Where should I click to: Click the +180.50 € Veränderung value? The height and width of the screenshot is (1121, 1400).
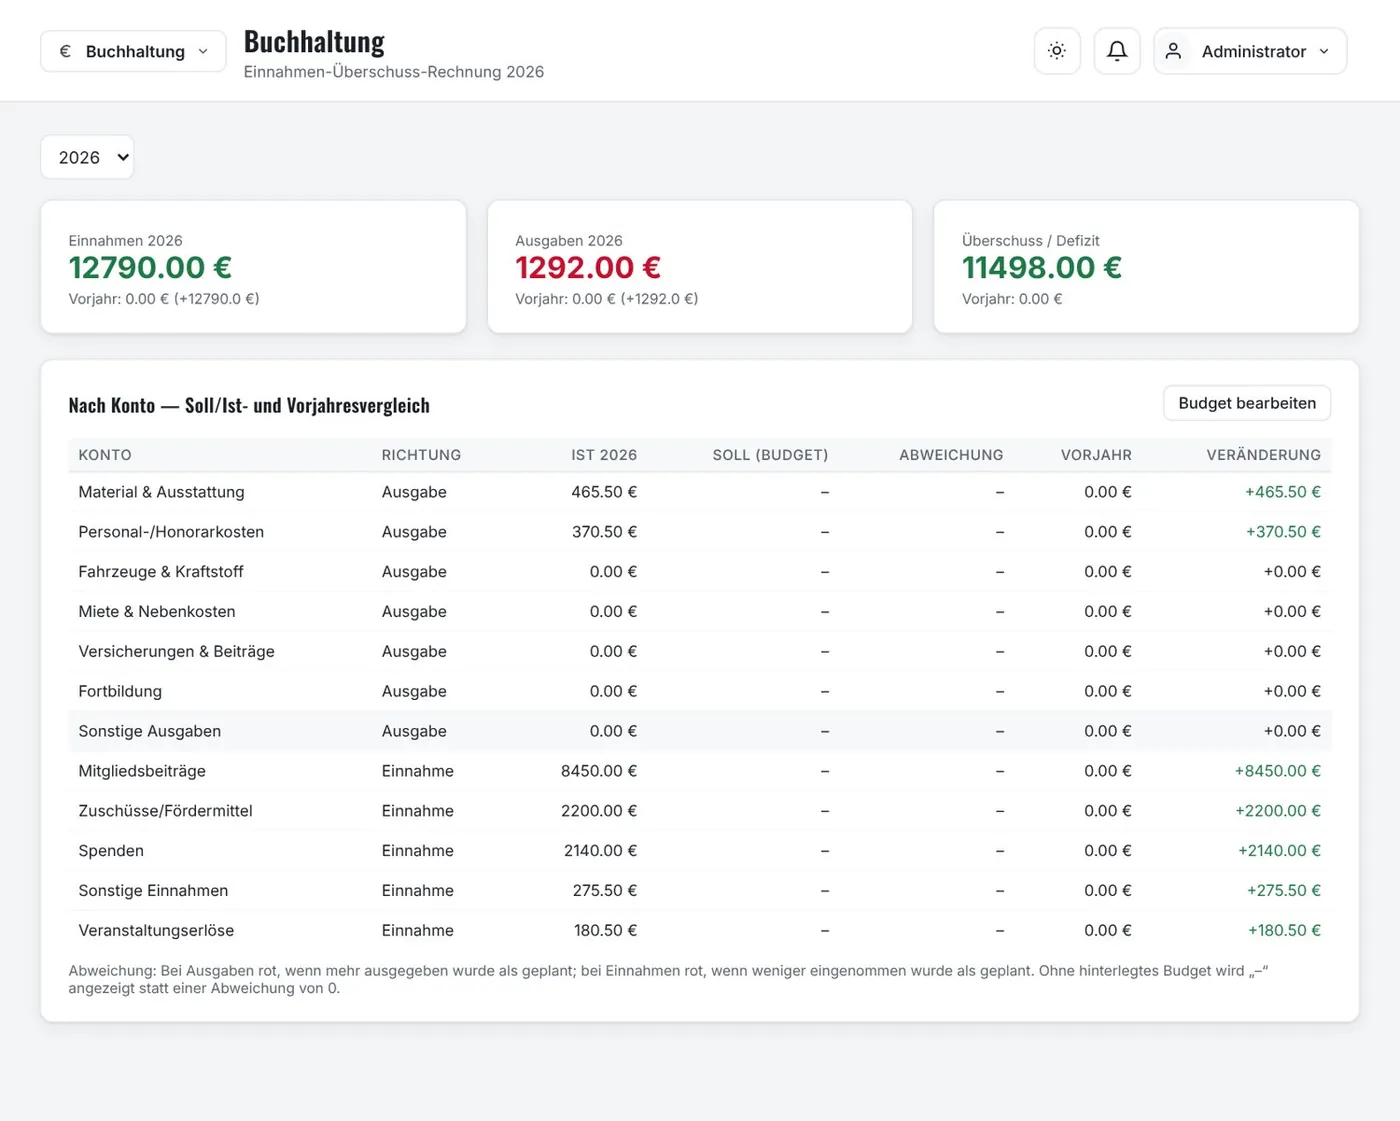1284,930
